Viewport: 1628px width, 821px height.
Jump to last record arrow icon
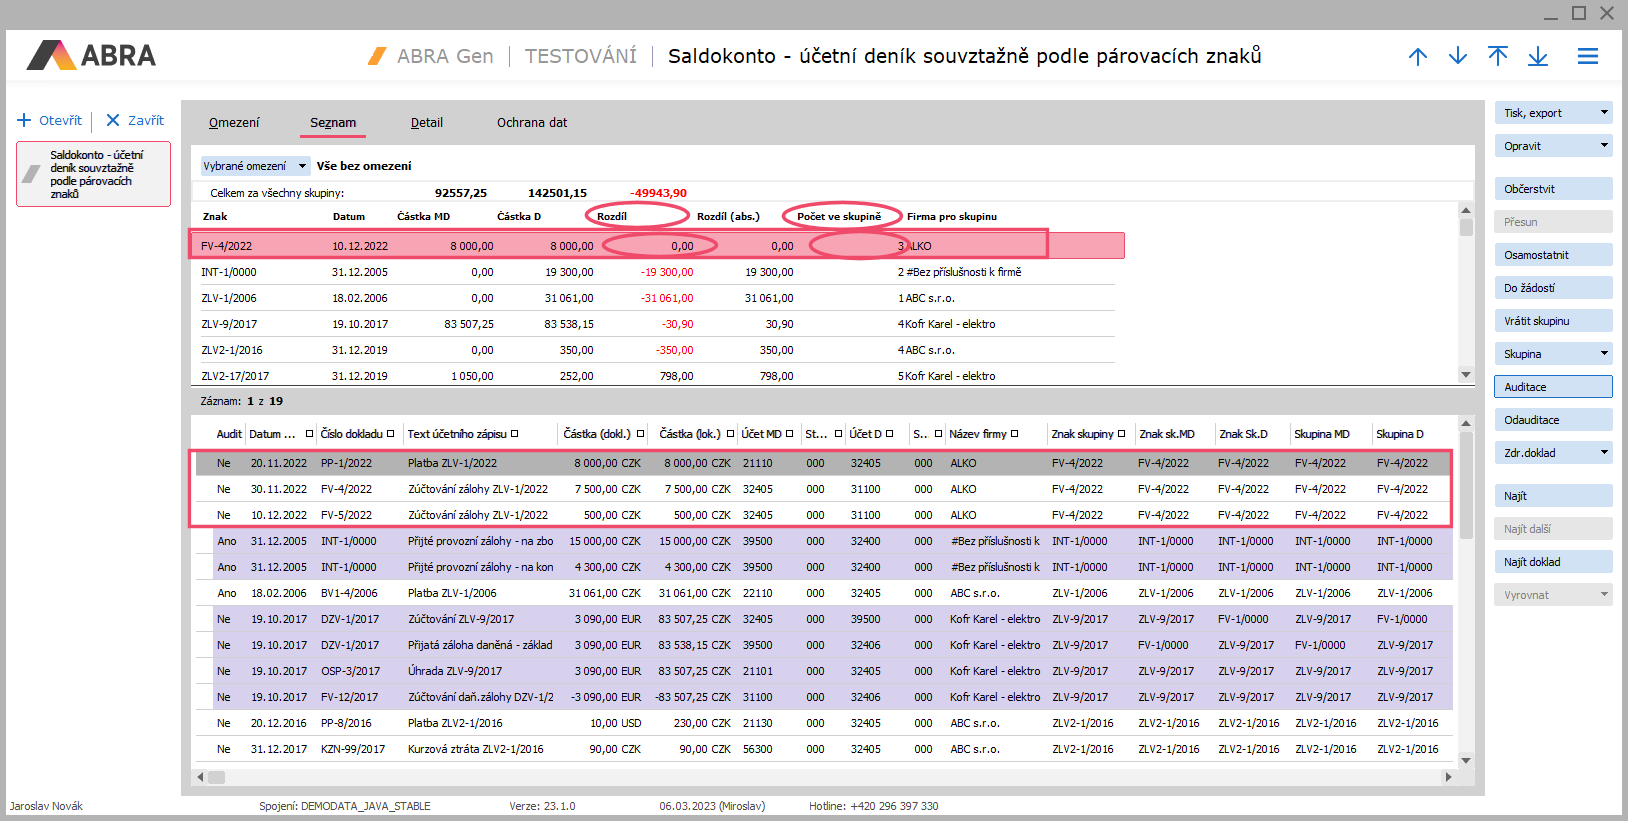click(x=1537, y=56)
